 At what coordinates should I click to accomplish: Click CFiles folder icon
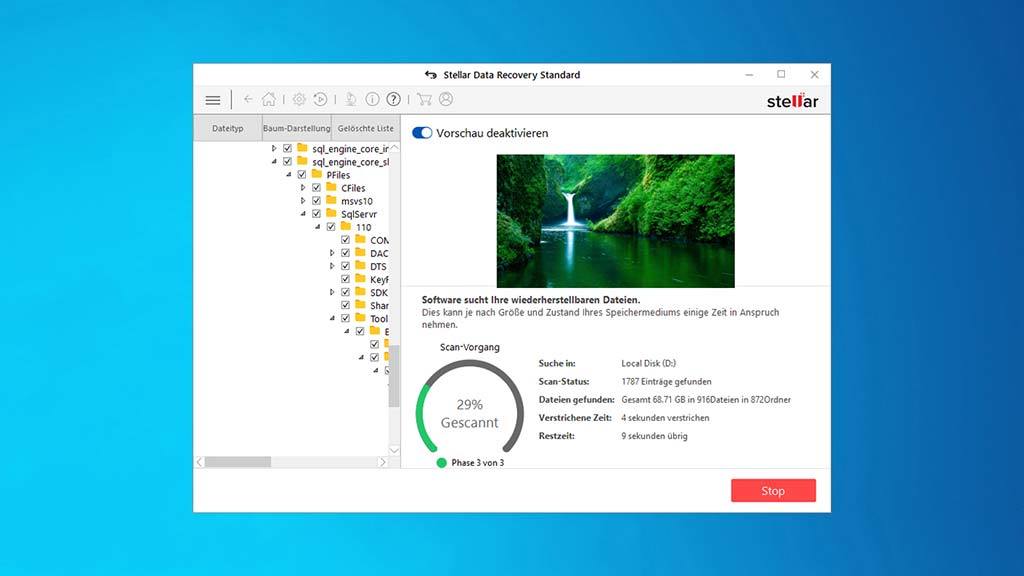click(x=331, y=187)
